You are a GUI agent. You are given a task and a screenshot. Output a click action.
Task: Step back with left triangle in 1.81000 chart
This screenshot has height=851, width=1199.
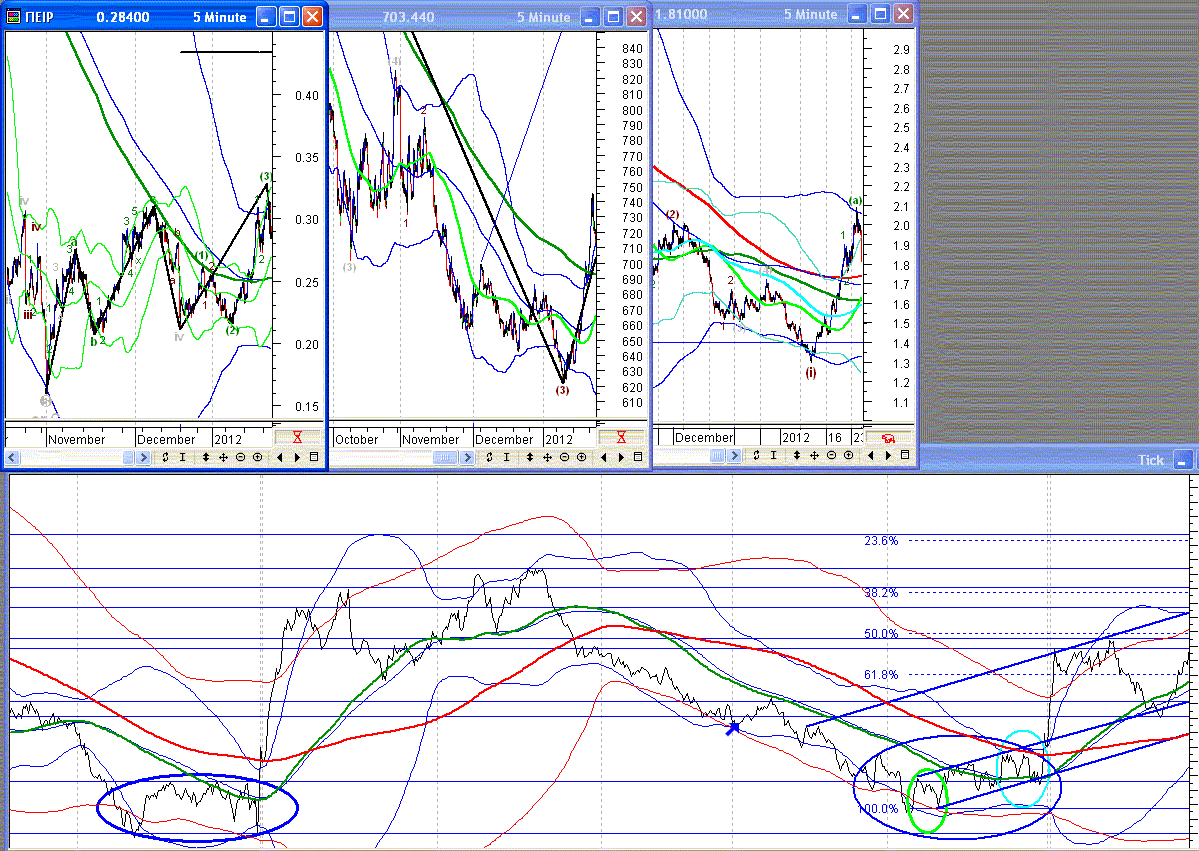[x=870, y=455]
